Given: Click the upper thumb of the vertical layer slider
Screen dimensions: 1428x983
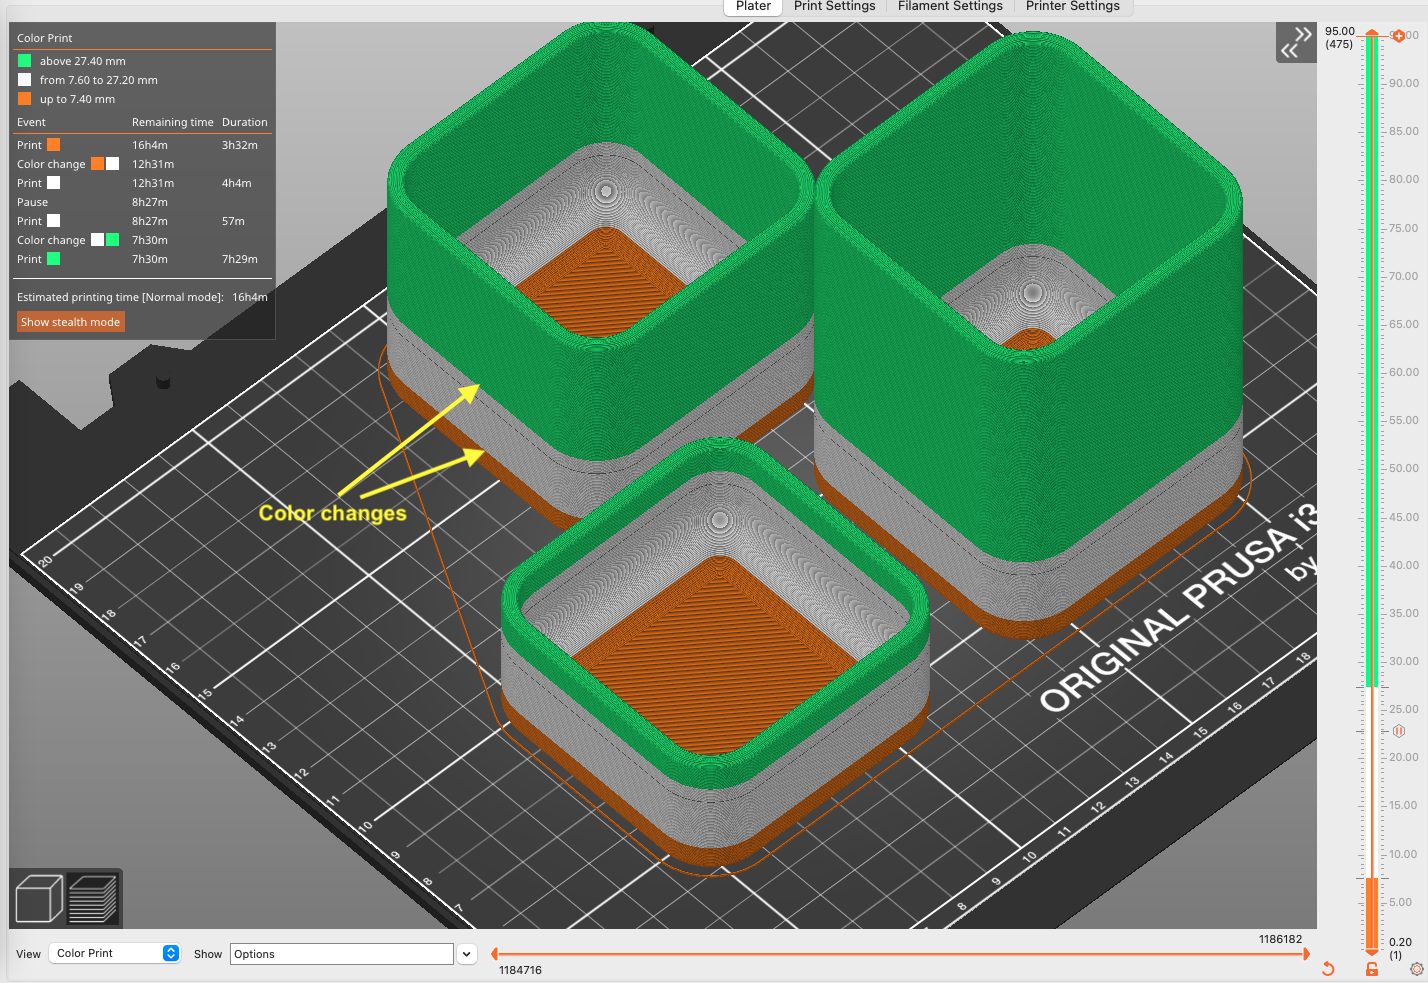Looking at the screenshot, I should tap(1372, 35).
